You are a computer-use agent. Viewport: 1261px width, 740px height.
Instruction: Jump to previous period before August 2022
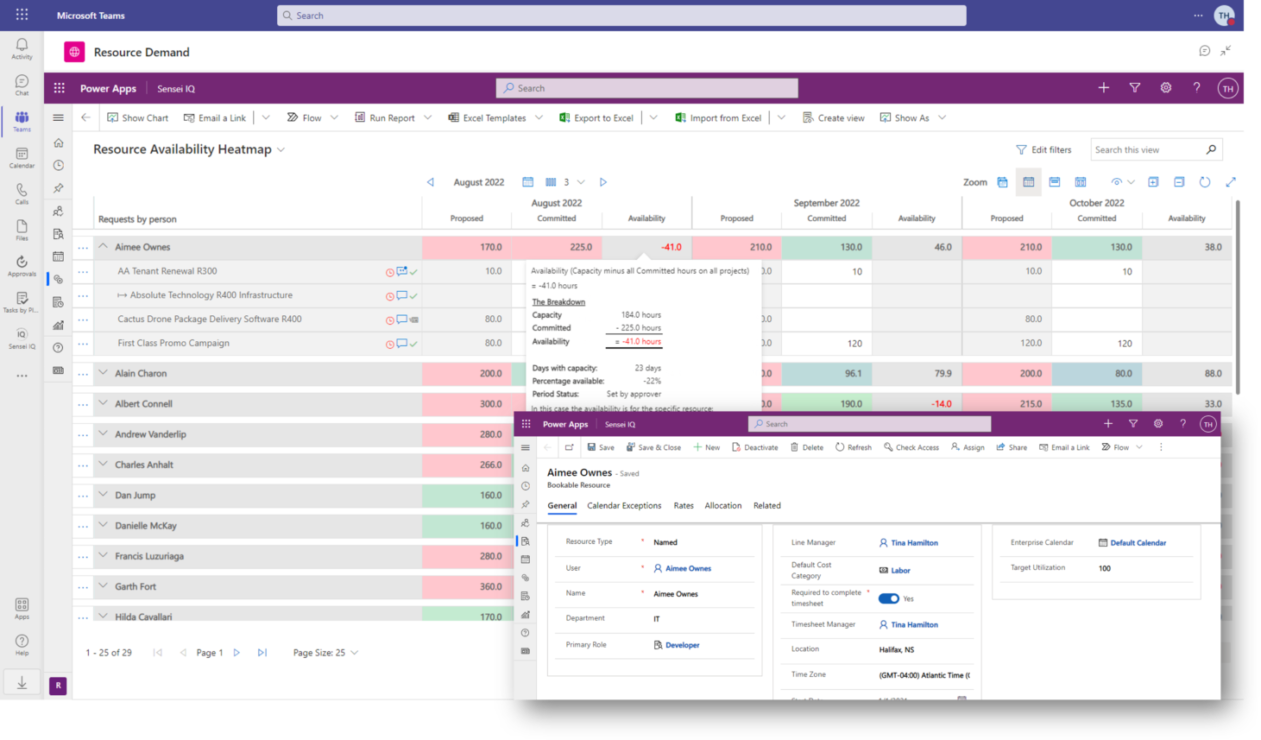(430, 182)
